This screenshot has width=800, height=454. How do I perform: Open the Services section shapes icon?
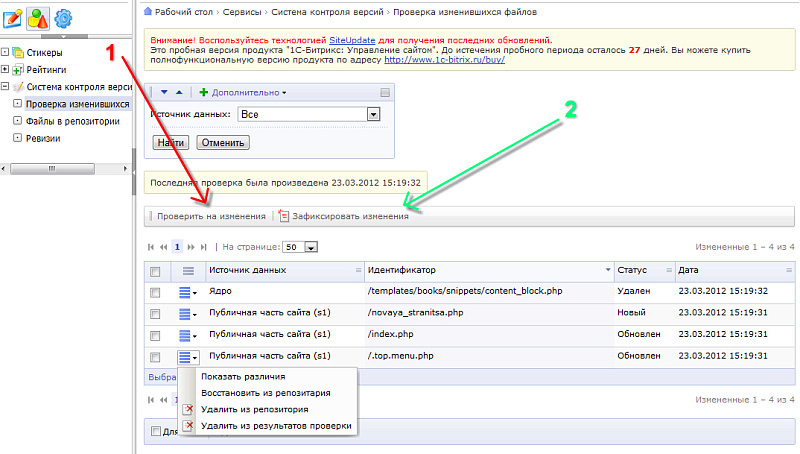tap(39, 17)
